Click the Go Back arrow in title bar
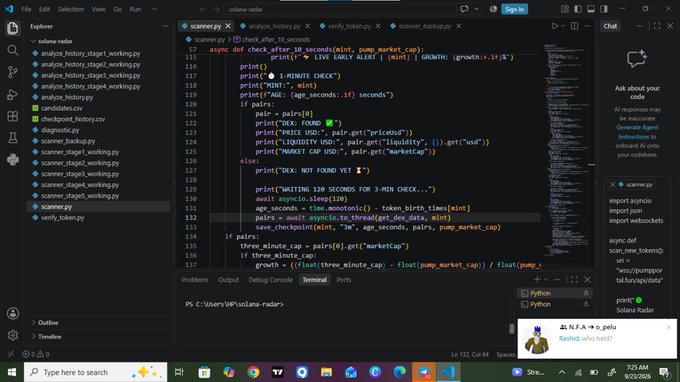The image size is (680, 382). point(203,9)
